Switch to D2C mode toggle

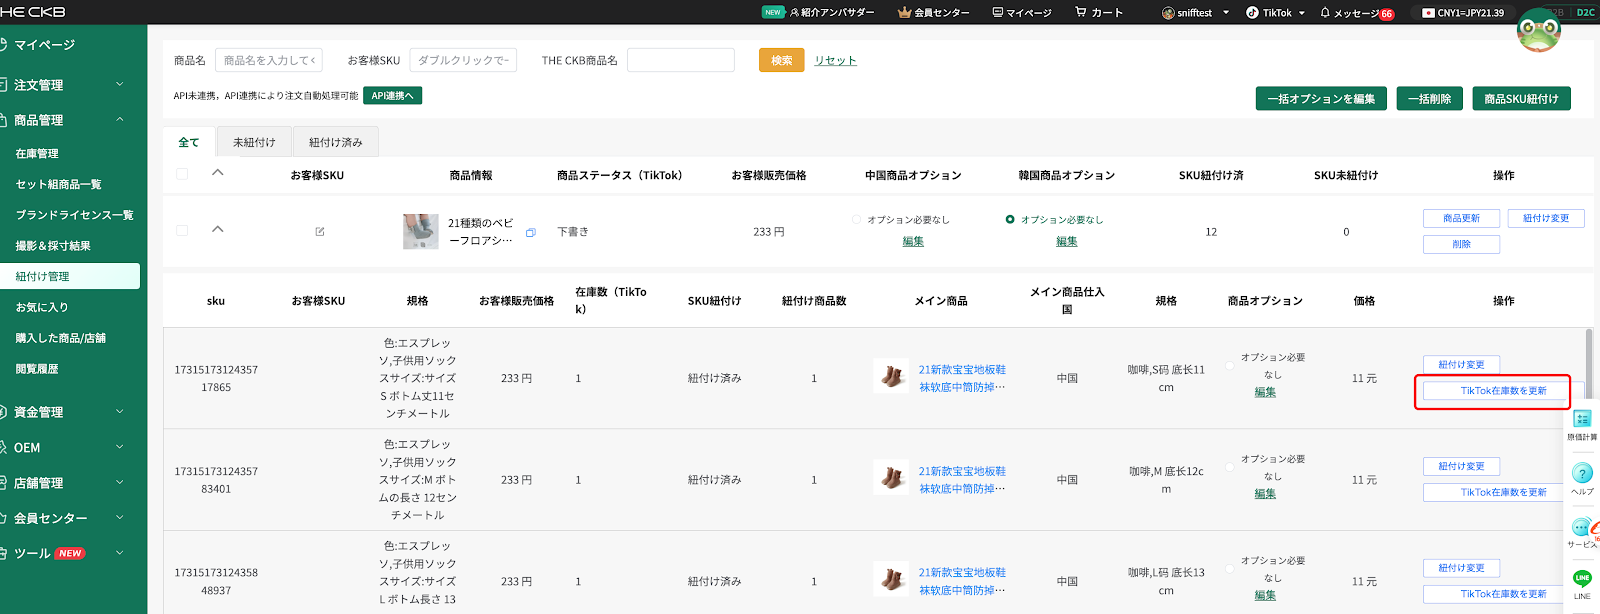point(1586,13)
